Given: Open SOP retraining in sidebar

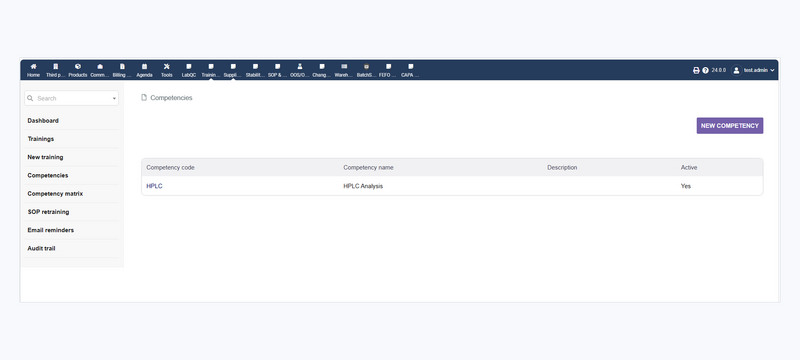Looking at the screenshot, I should 48,212.
